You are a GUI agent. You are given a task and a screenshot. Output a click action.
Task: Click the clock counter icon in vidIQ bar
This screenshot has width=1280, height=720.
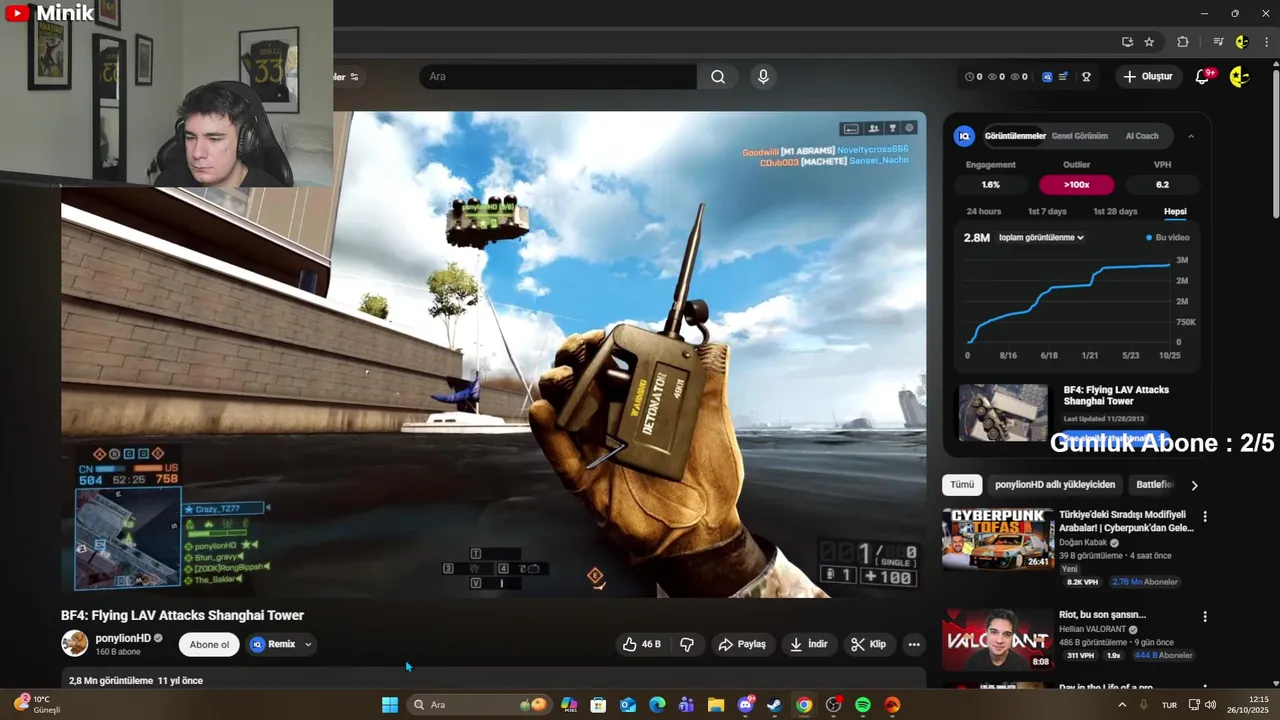click(x=969, y=77)
